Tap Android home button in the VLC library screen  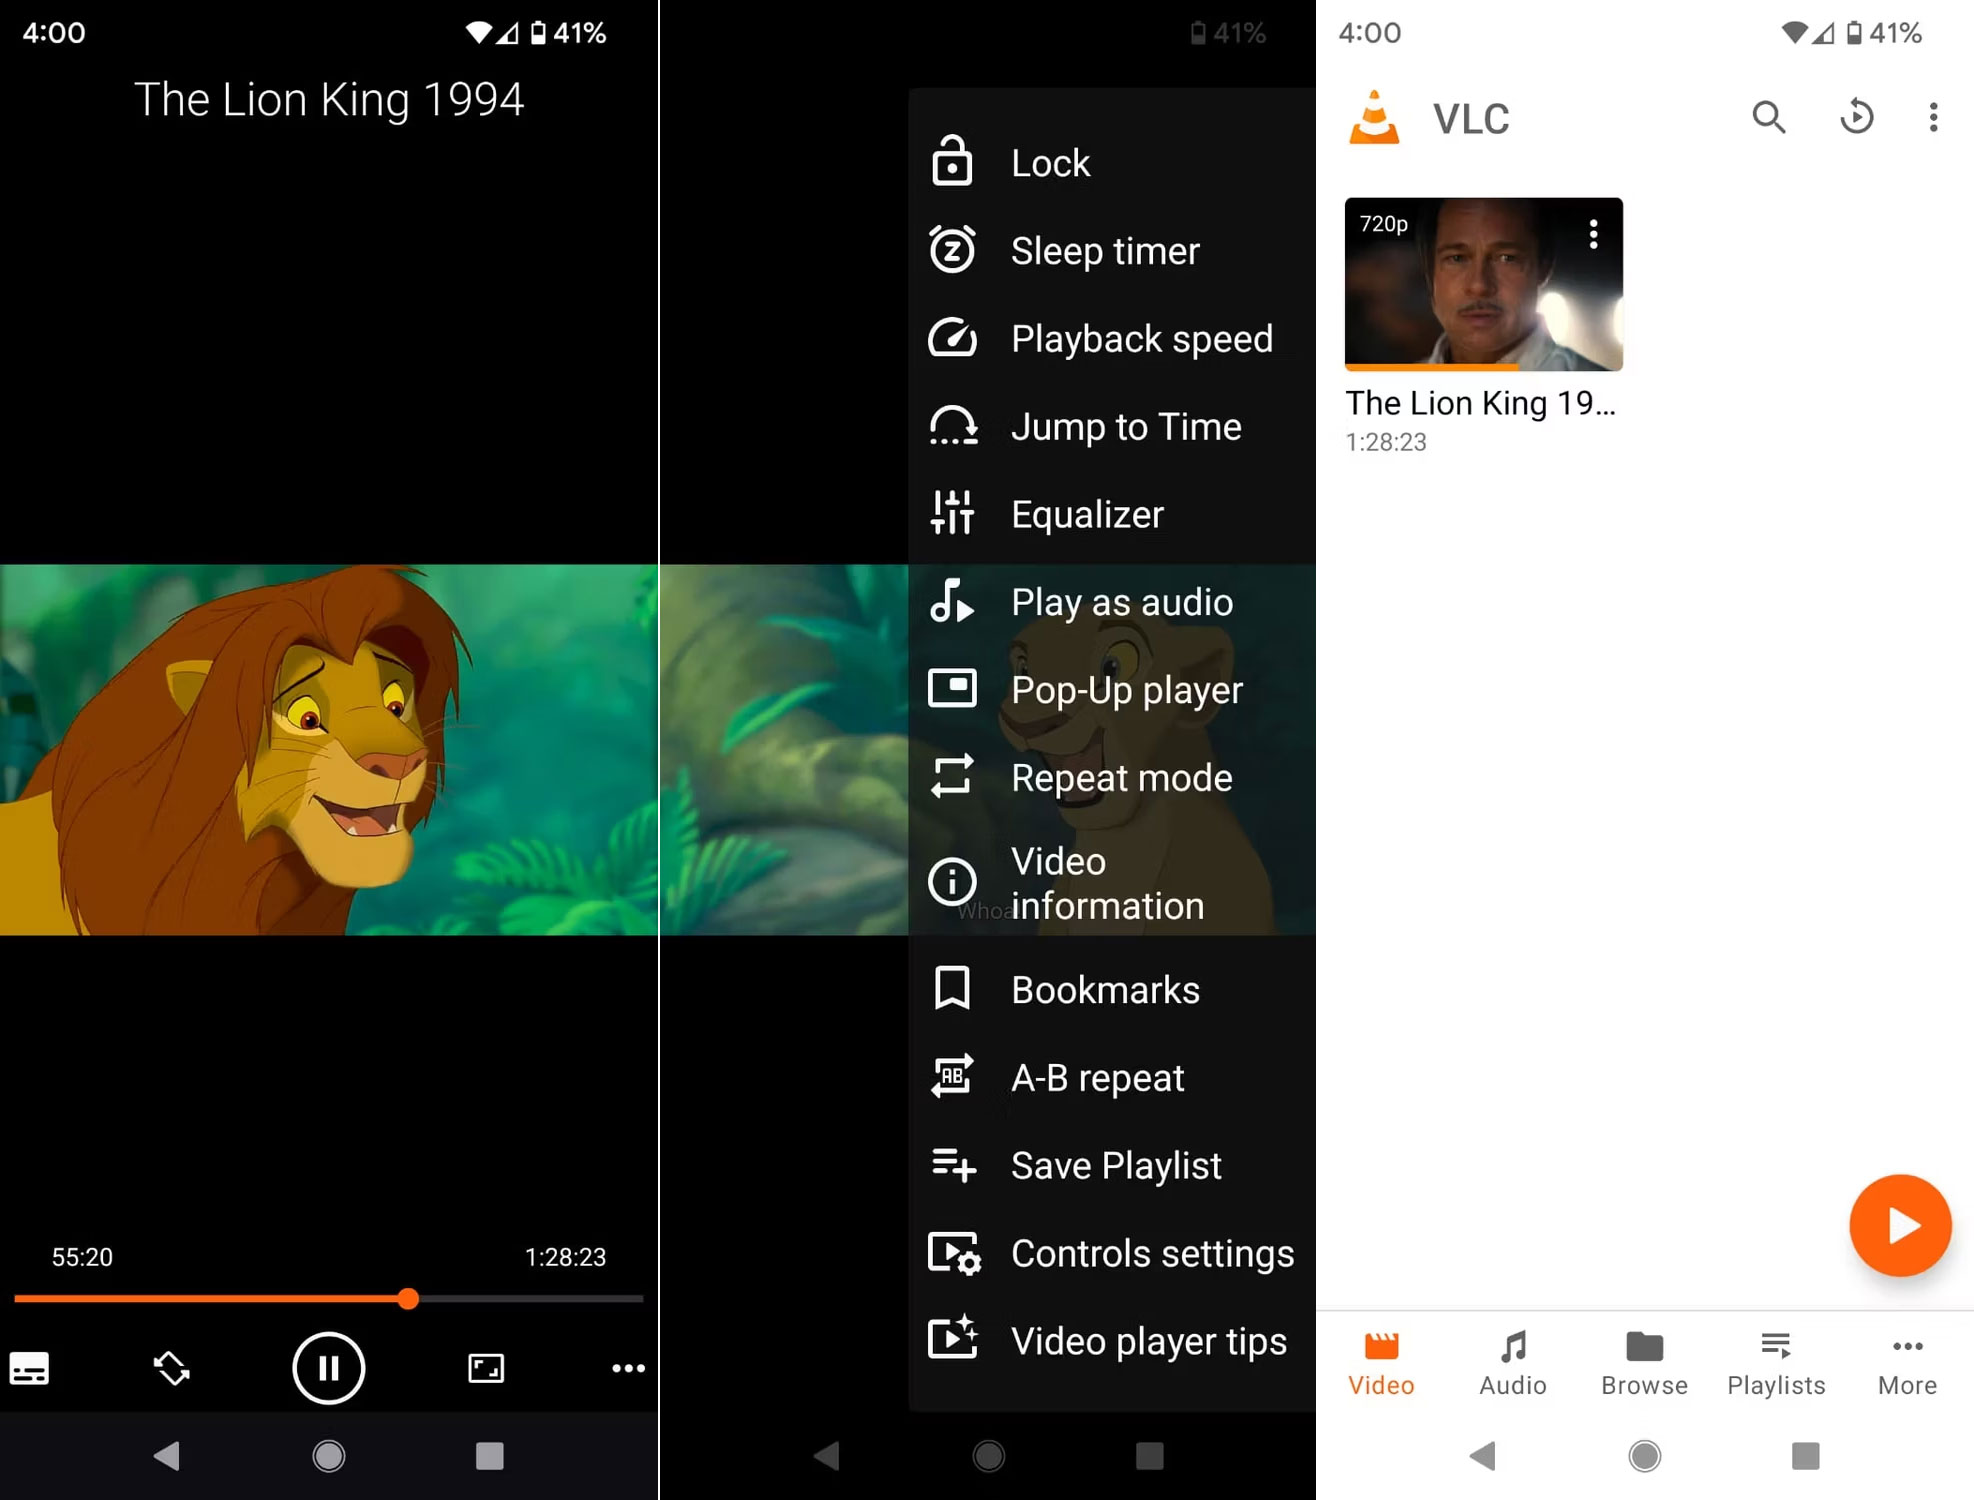click(x=1644, y=1456)
